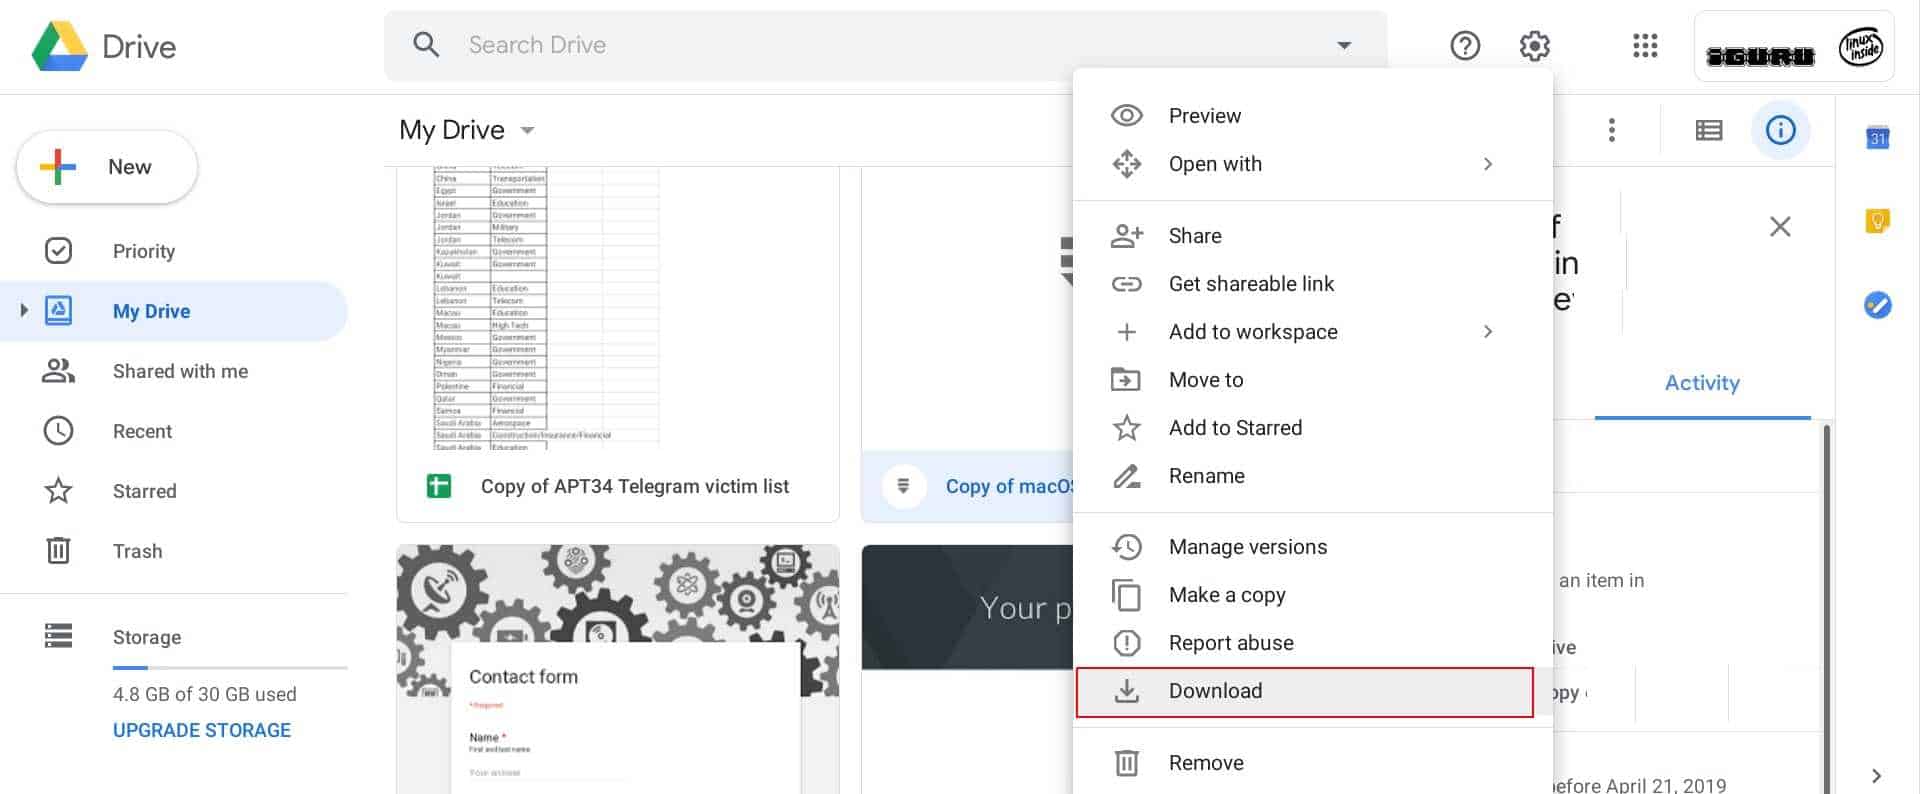
Task: Click the Google Drive logo
Action: click(60, 46)
